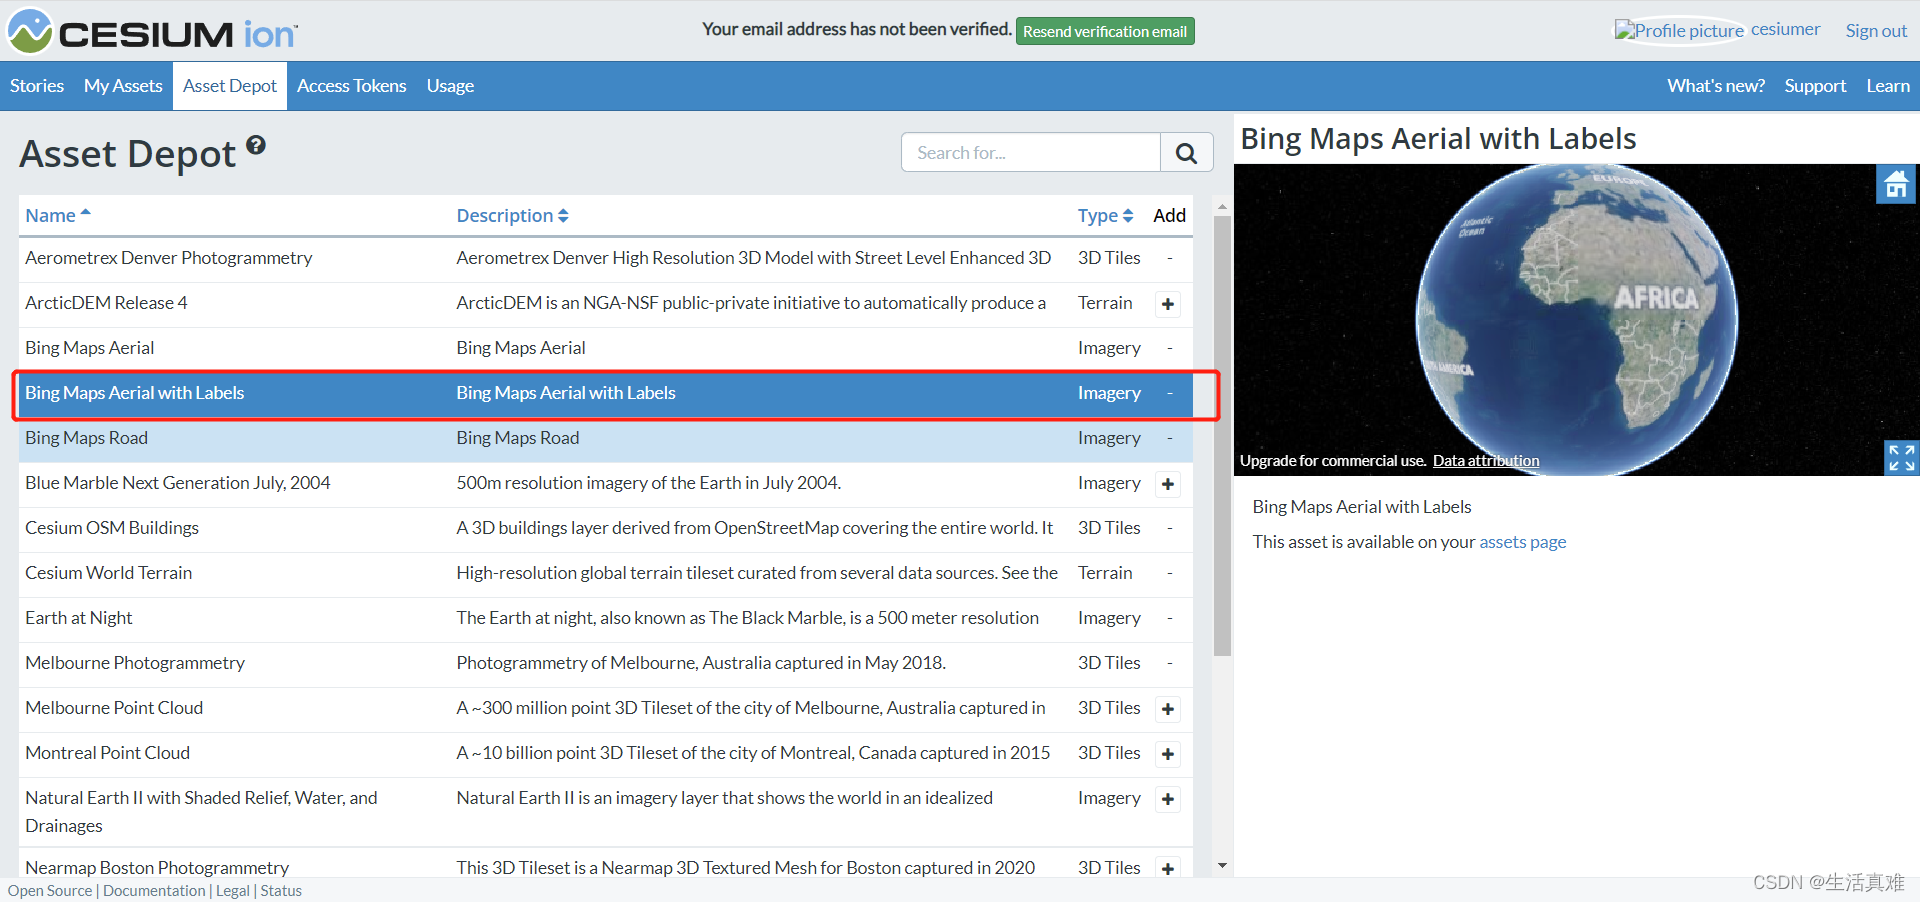Select the Cesium World Terrain row
The height and width of the screenshot is (902, 1920).
606,573
